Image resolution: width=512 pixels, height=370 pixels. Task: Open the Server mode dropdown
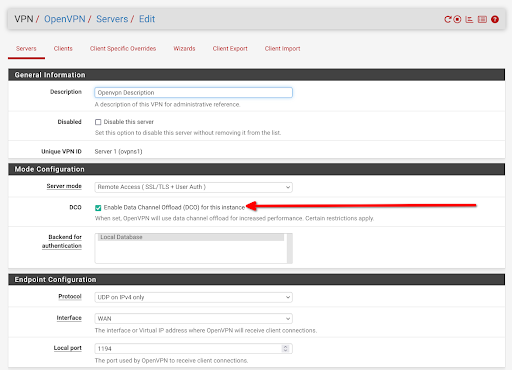(193, 187)
